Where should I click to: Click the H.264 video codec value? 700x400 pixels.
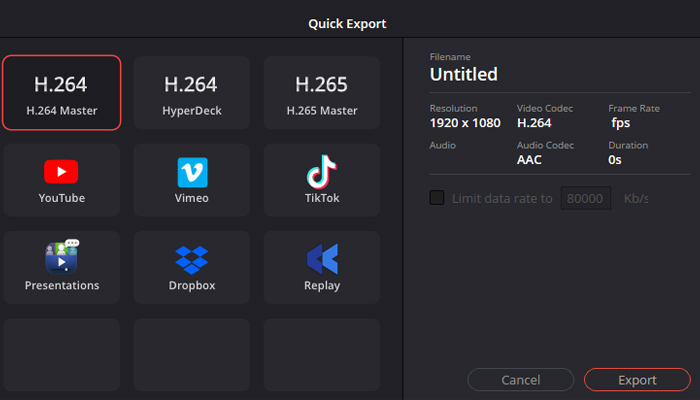coord(534,123)
